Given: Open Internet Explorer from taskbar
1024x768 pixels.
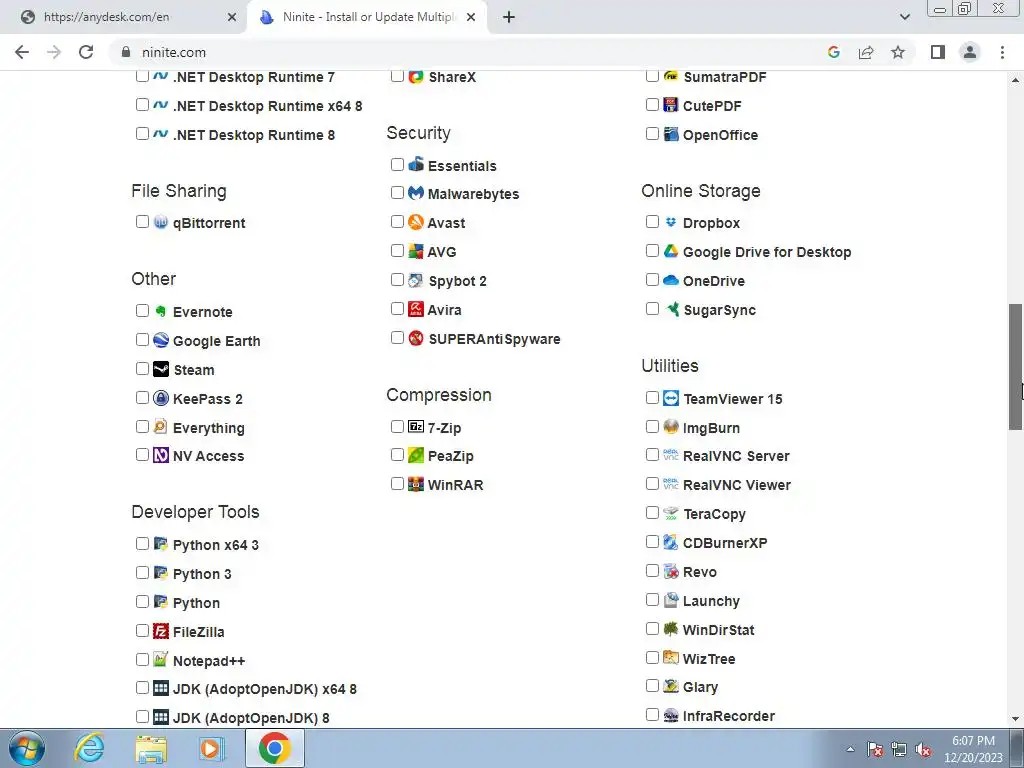Looking at the screenshot, I should (89, 748).
